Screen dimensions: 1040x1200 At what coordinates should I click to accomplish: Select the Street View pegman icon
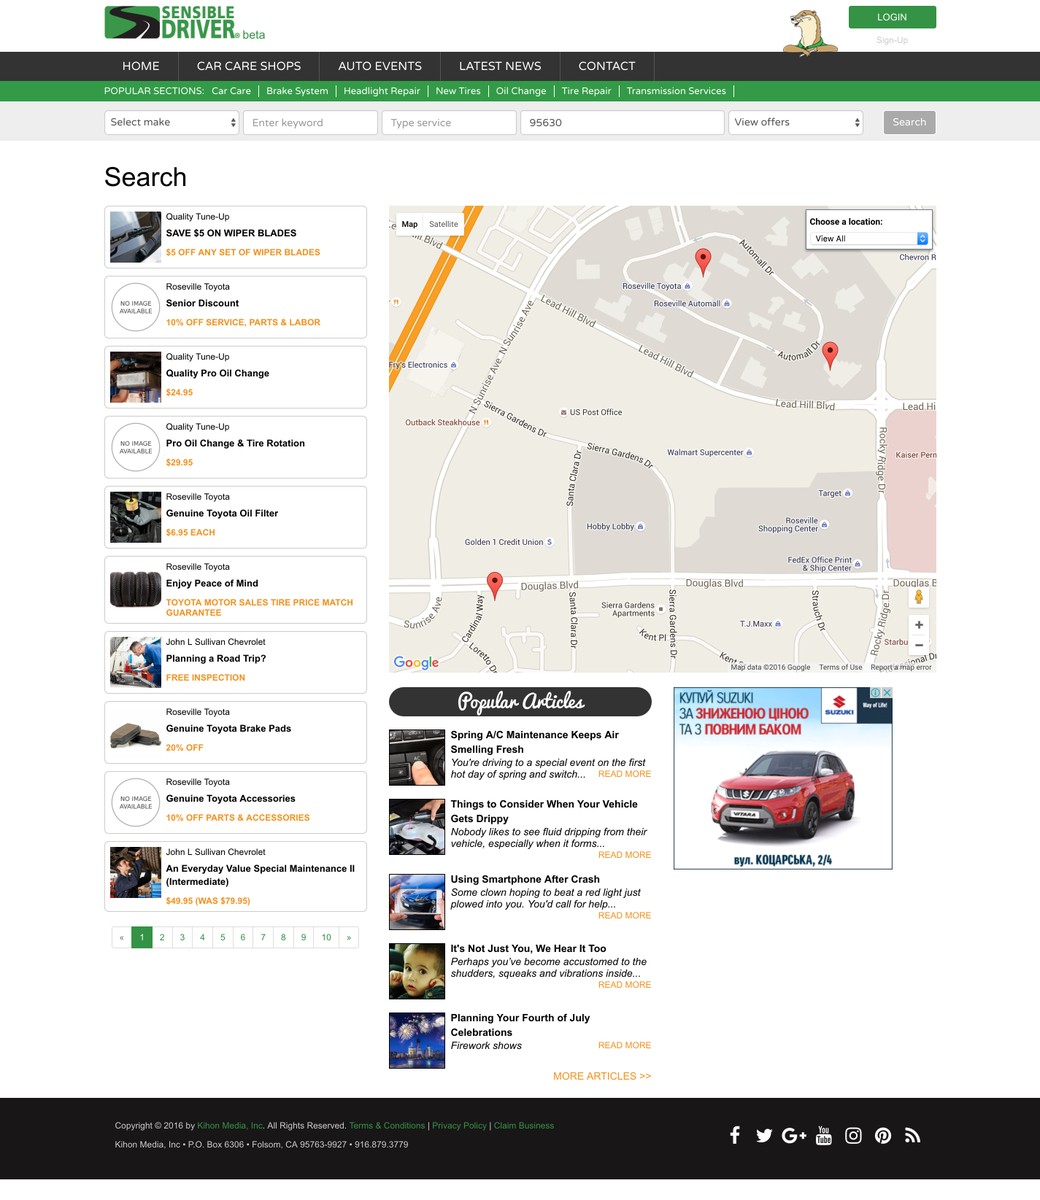[919, 597]
